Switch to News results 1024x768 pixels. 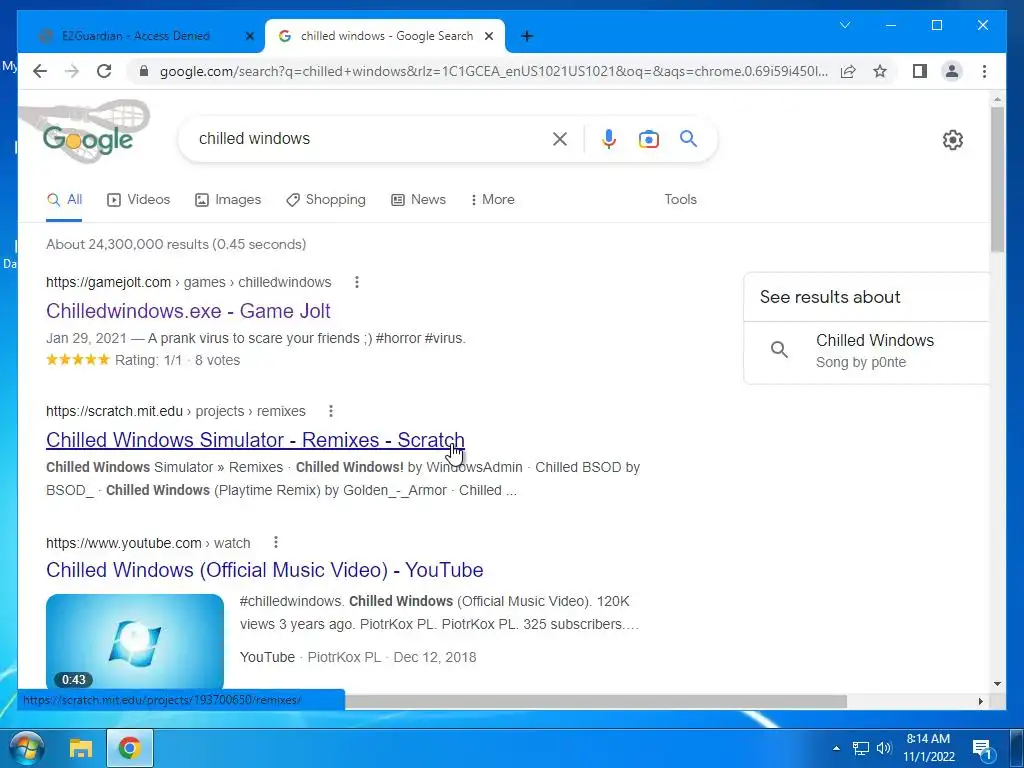point(419,200)
